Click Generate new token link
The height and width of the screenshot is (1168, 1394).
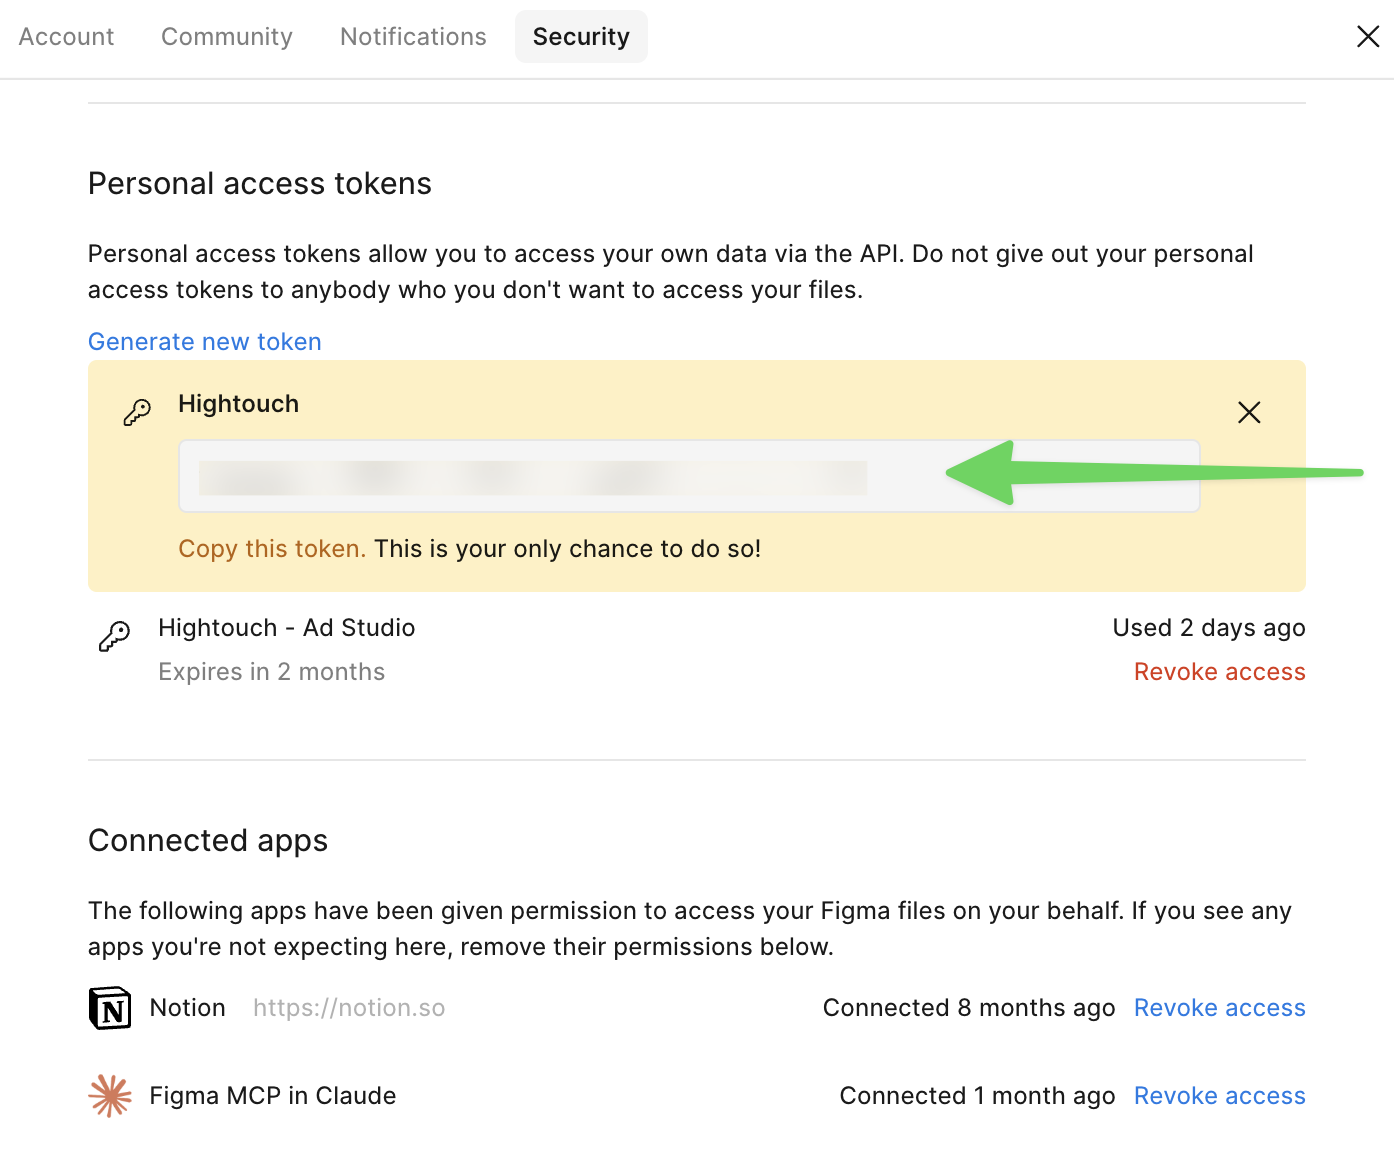[x=205, y=342]
